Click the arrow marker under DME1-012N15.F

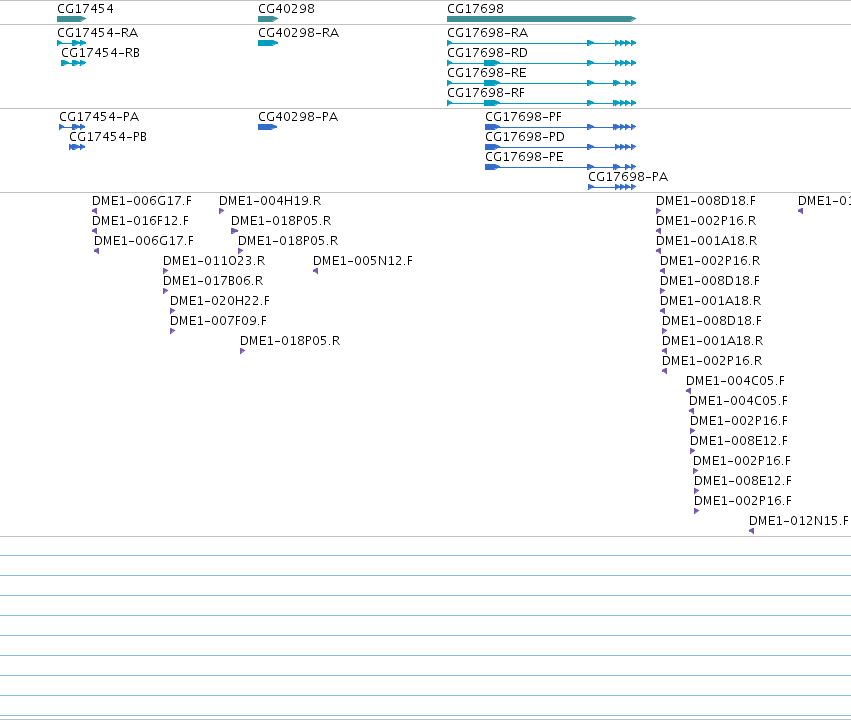(x=751, y=531)
